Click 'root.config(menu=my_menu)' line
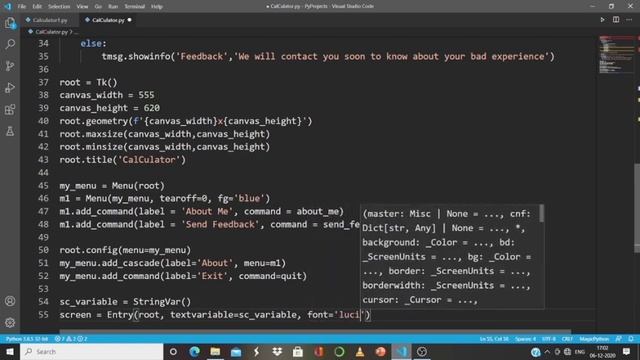The width and height of the screenshot is (640, 360). (125, 250)
